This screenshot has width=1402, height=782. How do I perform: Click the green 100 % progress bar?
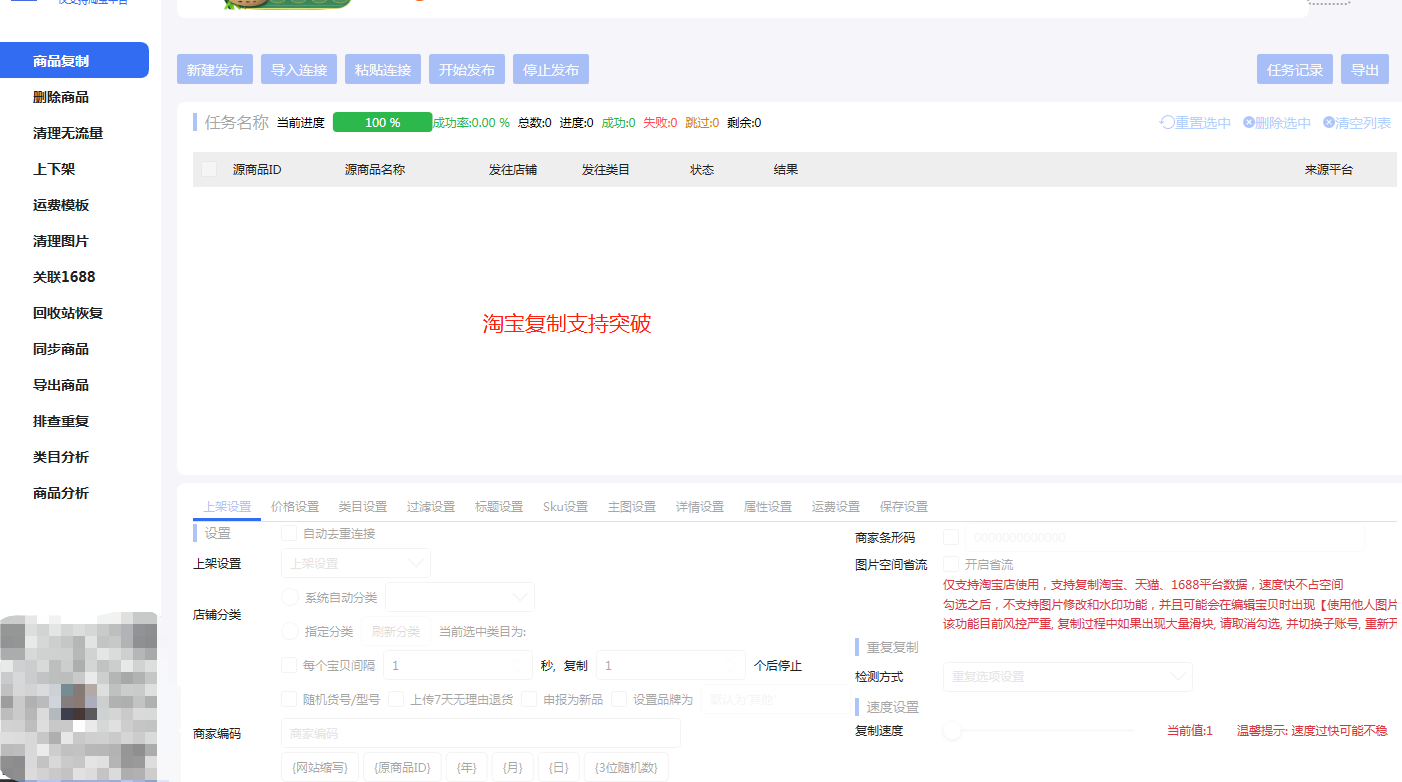(382, 122)
